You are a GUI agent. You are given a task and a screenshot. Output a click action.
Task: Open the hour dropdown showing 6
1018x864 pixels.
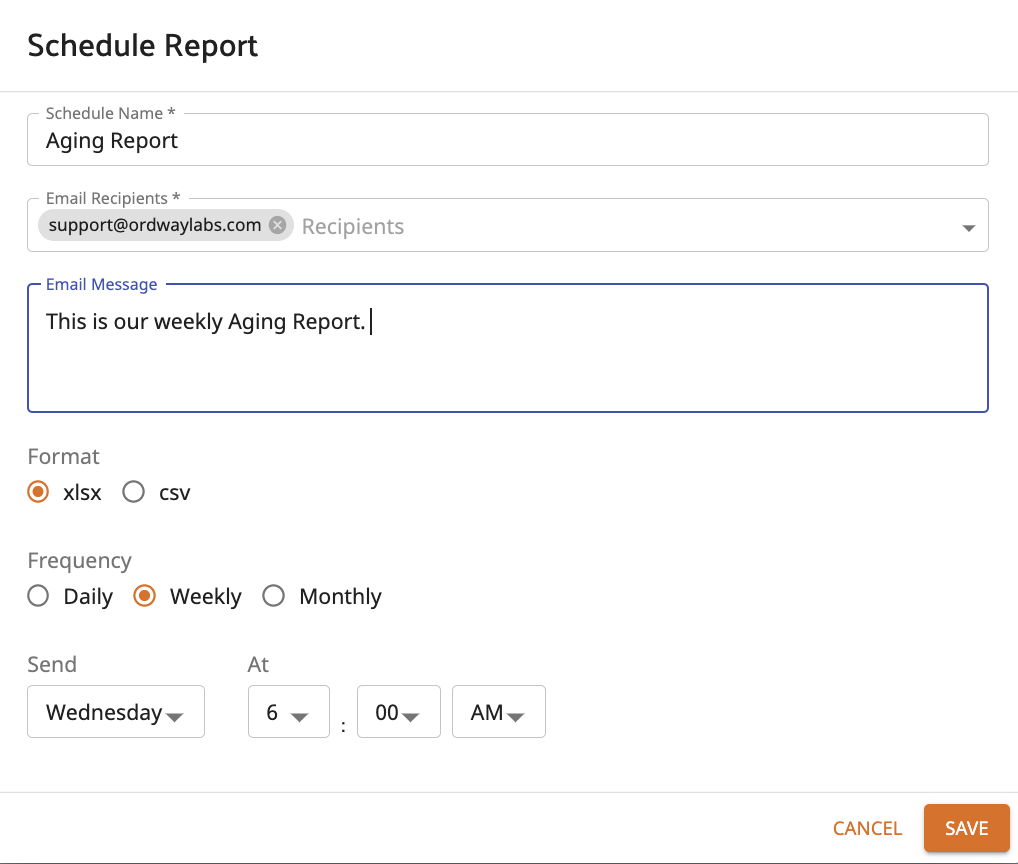(289, 711)
